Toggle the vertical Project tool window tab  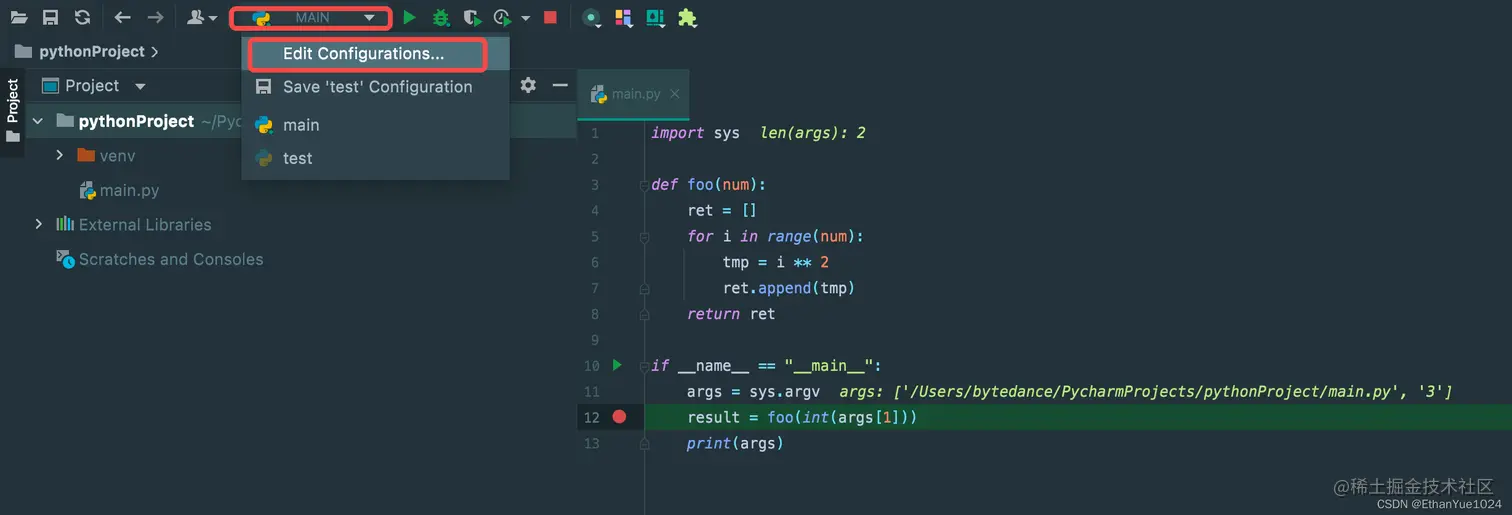tap(12, 110)
